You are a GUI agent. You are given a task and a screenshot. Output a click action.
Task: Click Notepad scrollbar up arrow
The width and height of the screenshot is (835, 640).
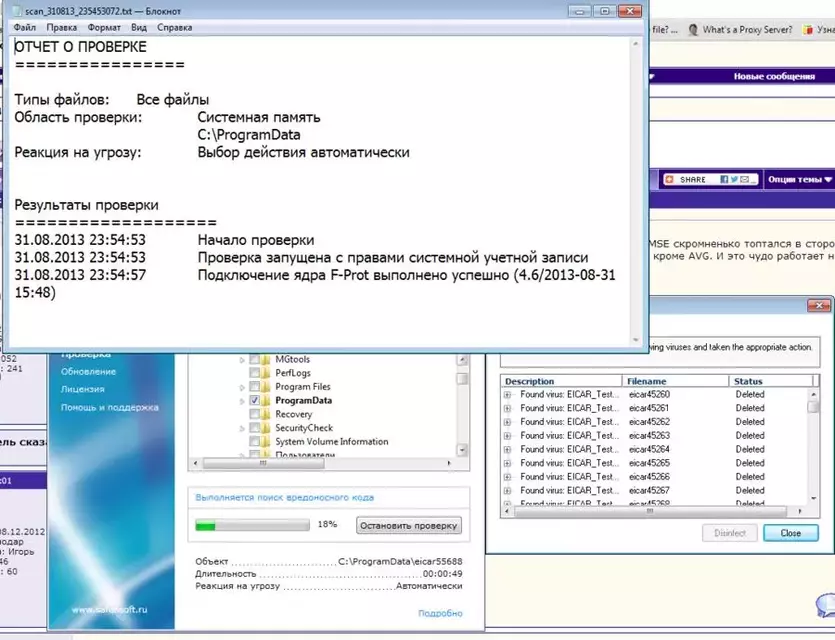635,44
